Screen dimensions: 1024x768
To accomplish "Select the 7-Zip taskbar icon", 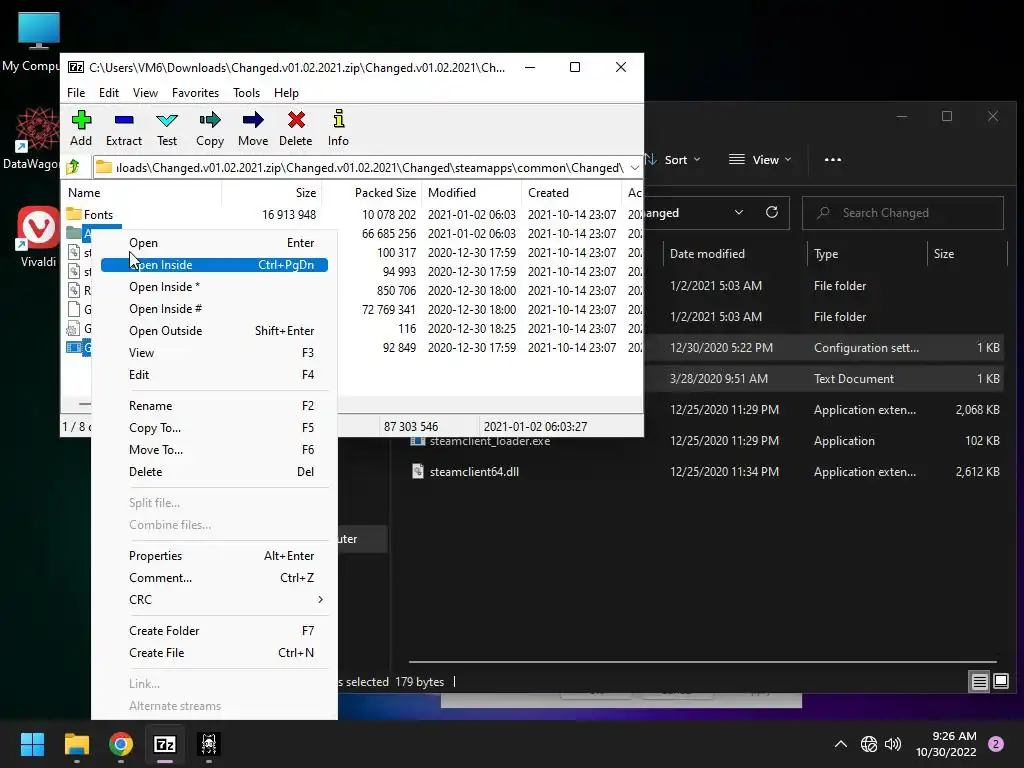I will [165, 744].
